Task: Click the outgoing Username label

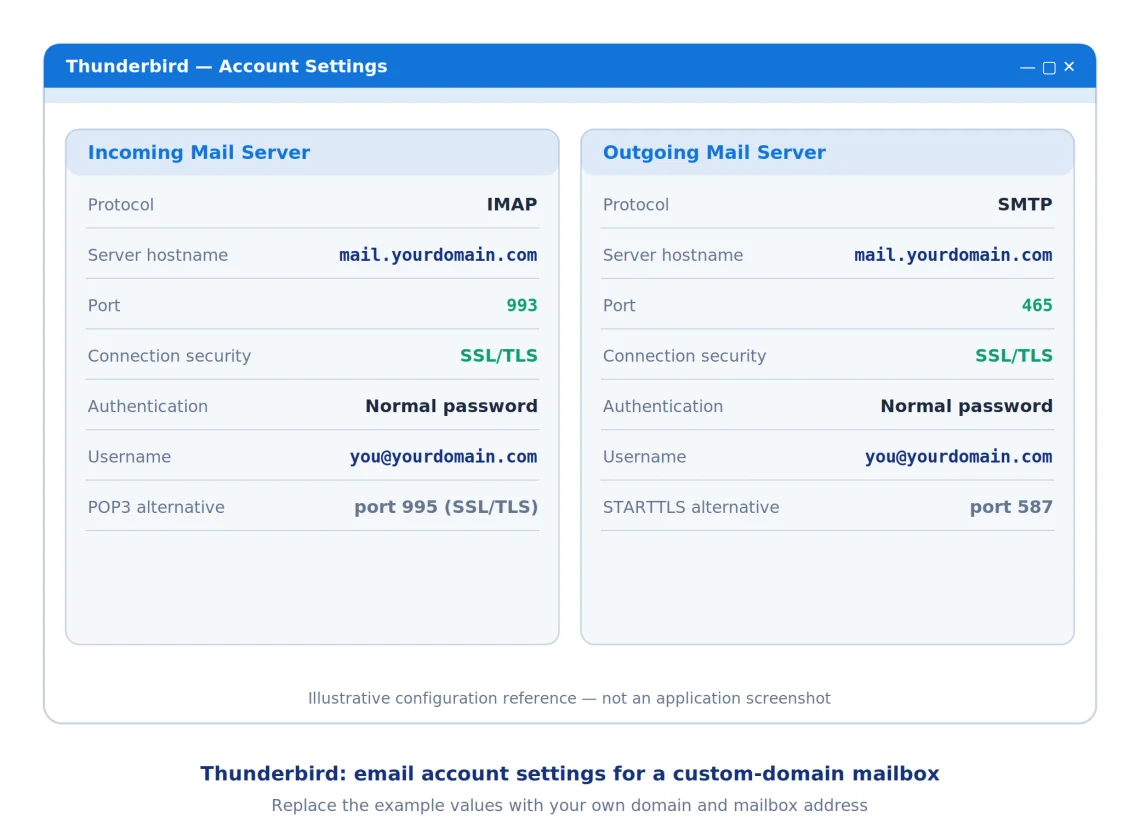Action: coord(644,456)
